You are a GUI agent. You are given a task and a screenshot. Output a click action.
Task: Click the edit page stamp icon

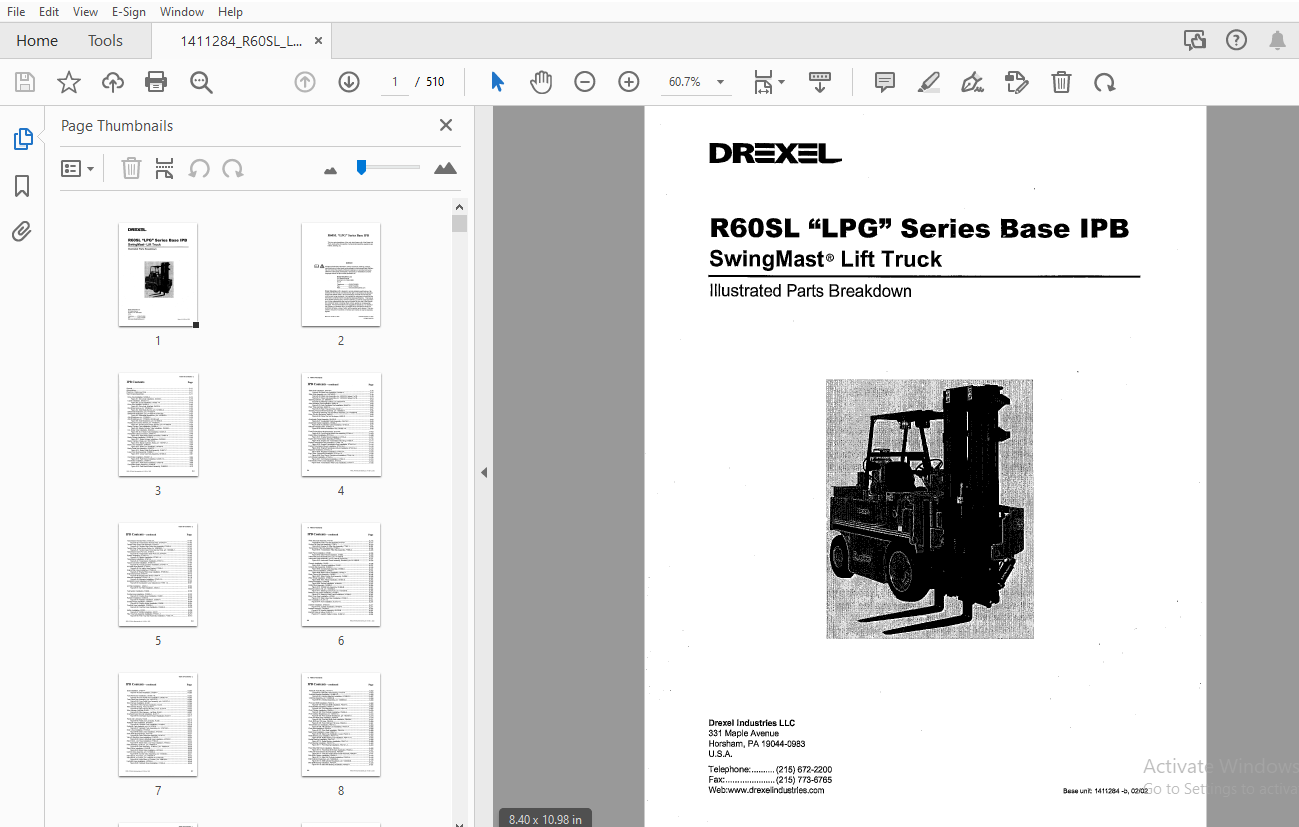1016,82
